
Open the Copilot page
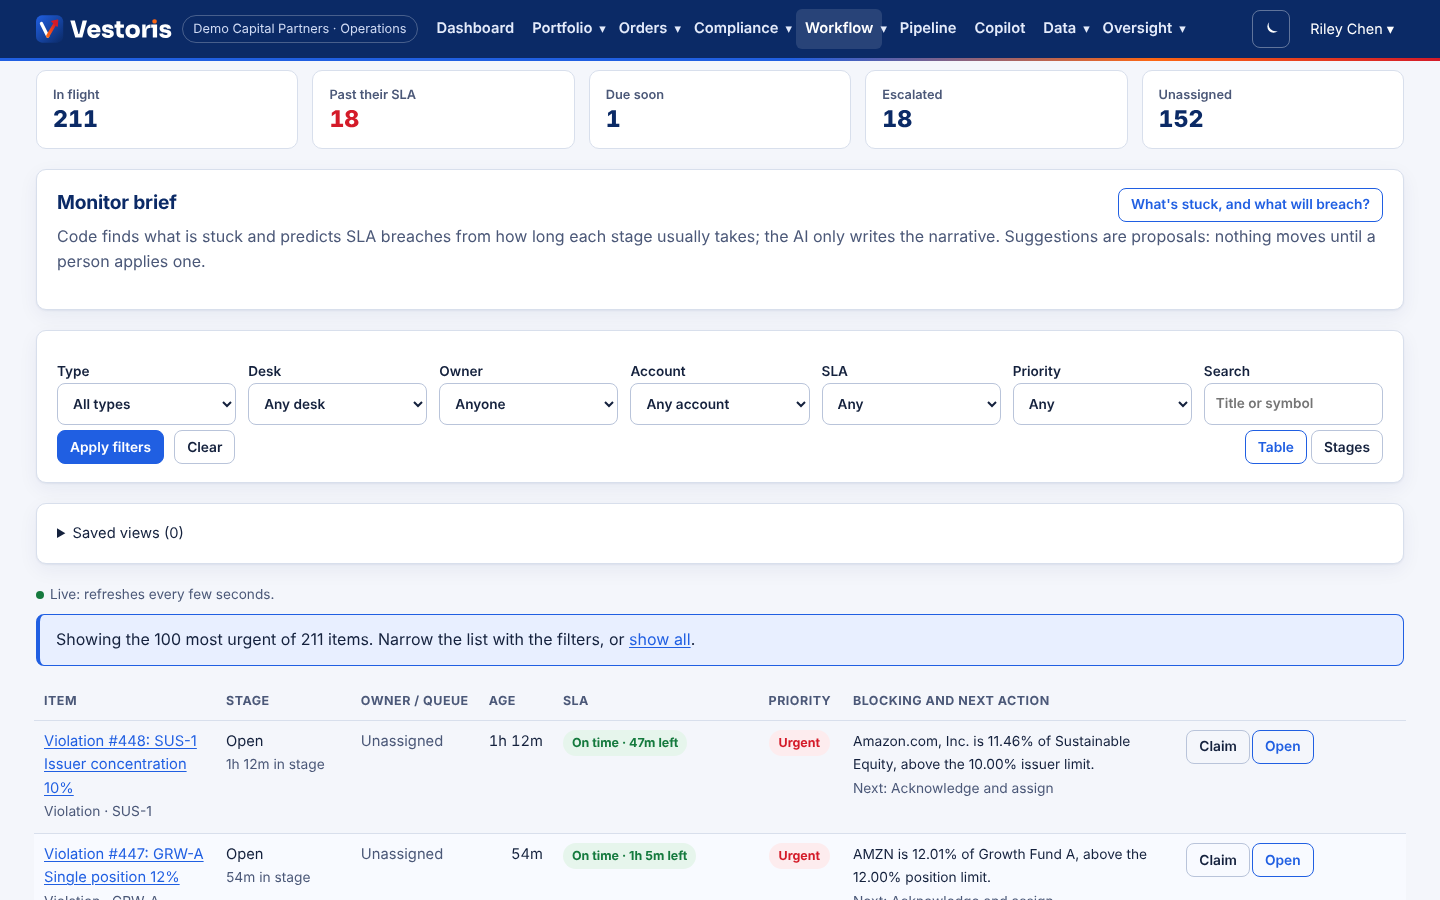pyautogui.click(x=1000, y=28)
